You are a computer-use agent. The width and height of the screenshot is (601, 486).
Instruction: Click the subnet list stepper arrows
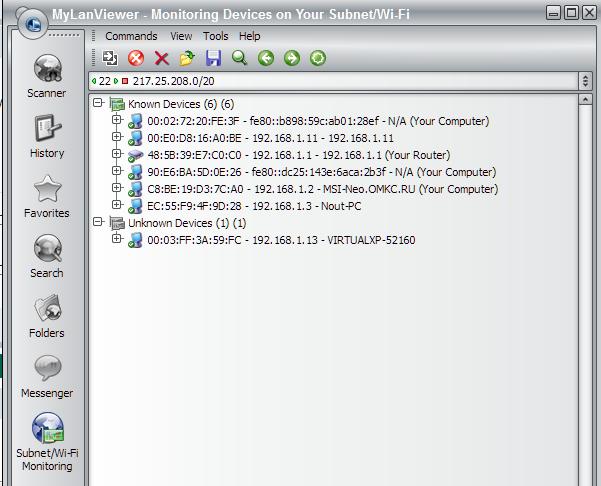click(585, 81)
